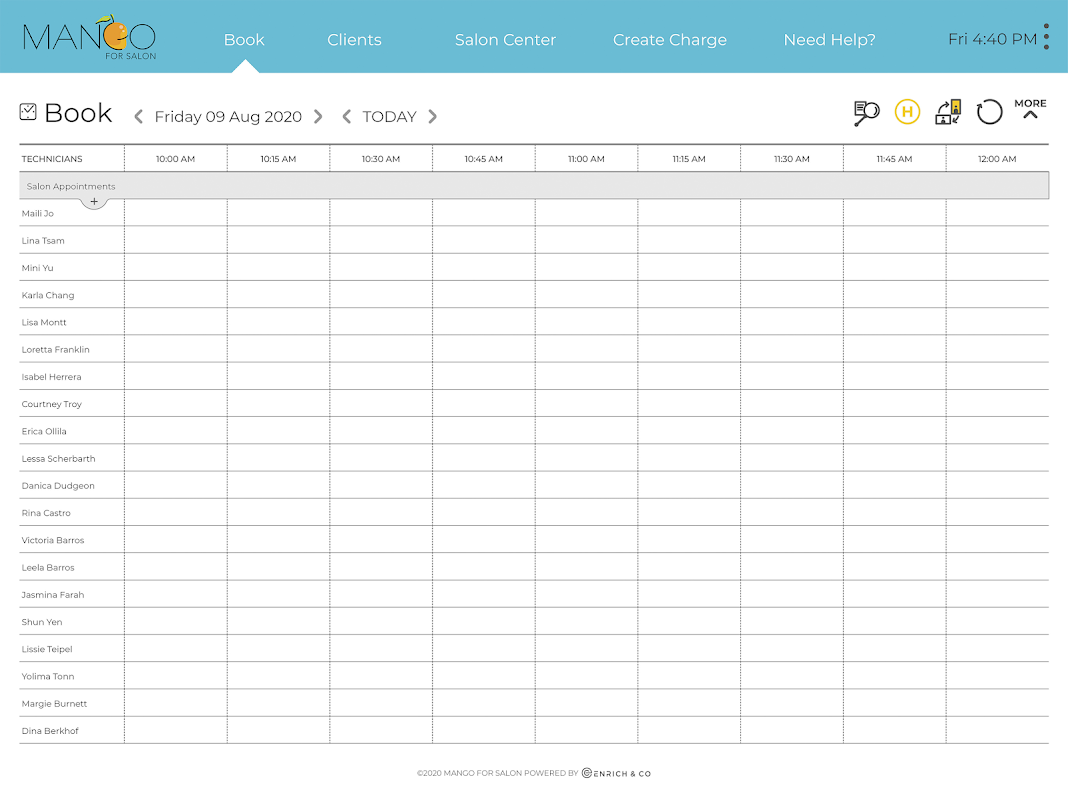Select technician Loretta Franklin
Image resolution: width=1068 pixels, height=800 pixels.
55,349
